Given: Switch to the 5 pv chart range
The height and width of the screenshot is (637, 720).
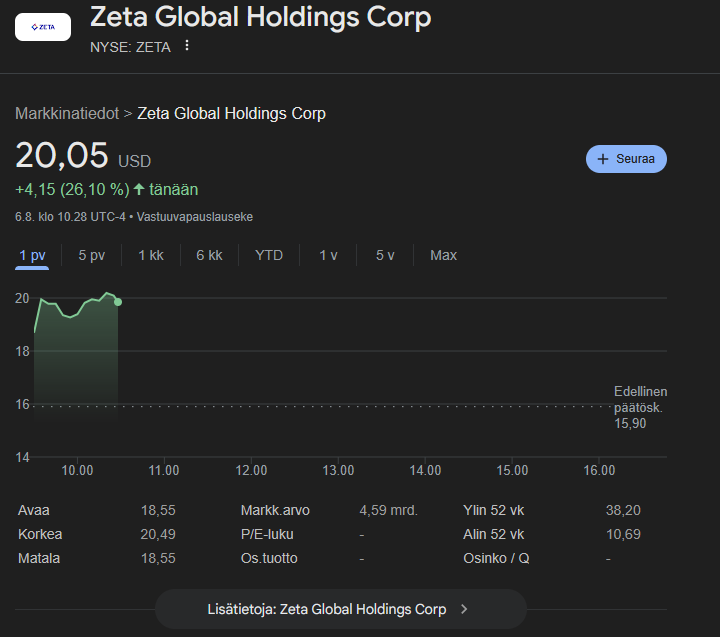Looking at the screenshot, I should click(92, 255).
